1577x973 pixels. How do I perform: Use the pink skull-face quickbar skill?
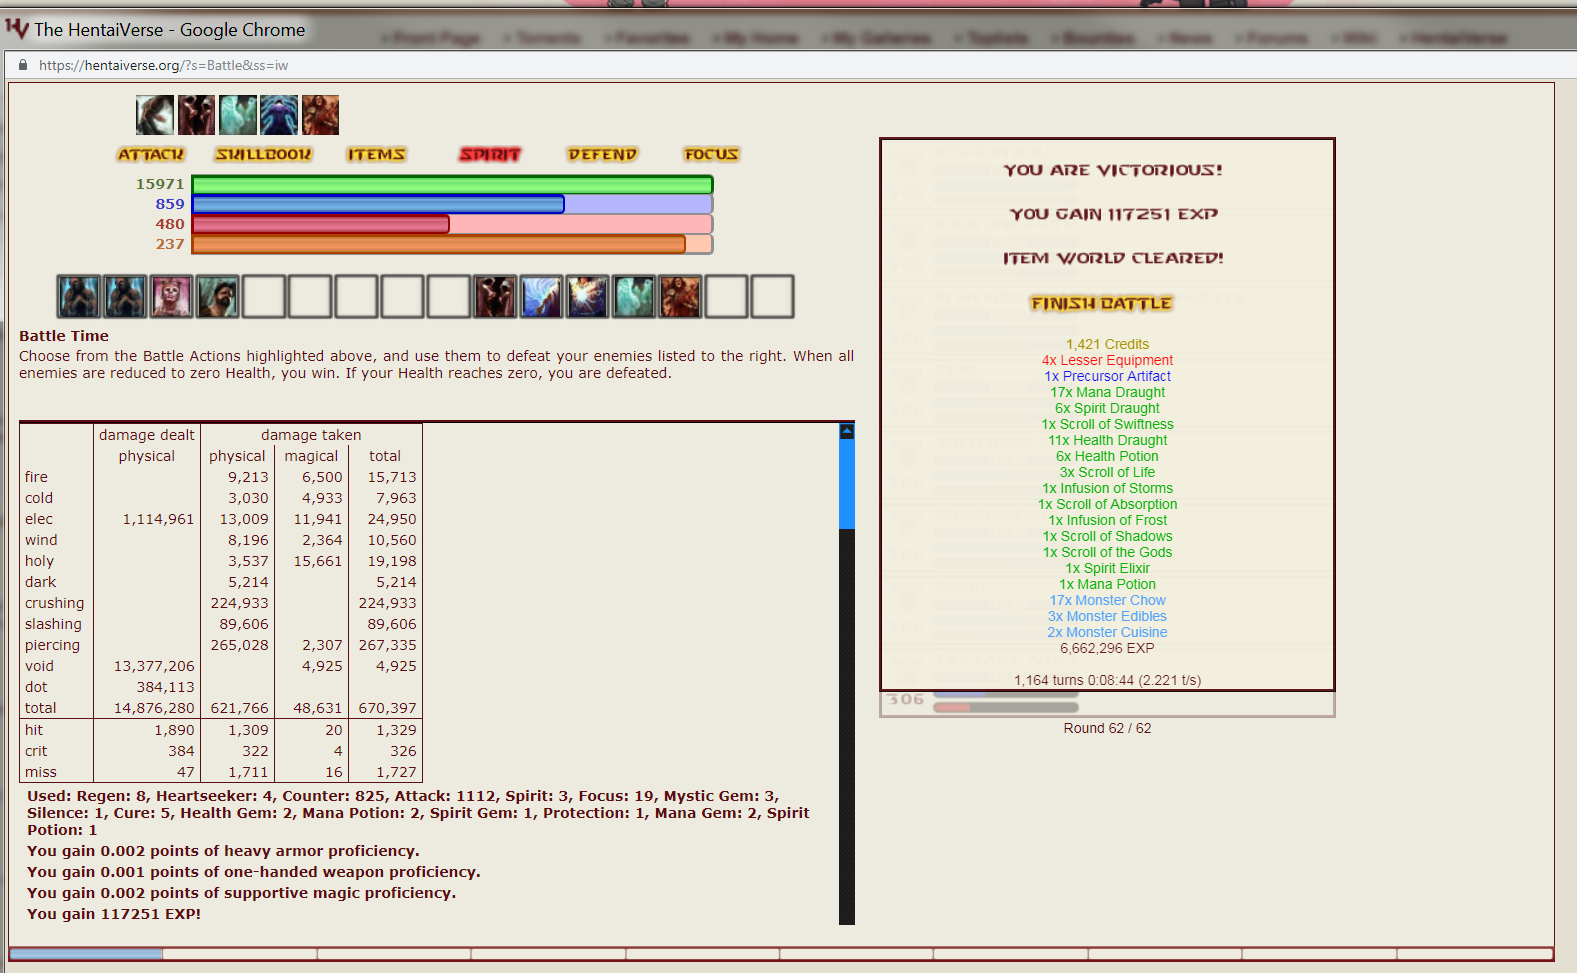tap(171, 297)
